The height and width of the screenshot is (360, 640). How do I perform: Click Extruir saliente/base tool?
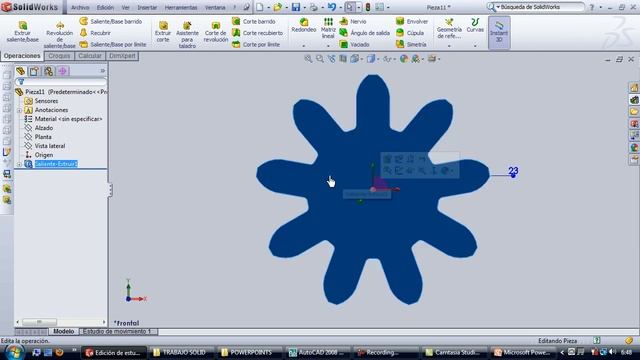(22, 32)
